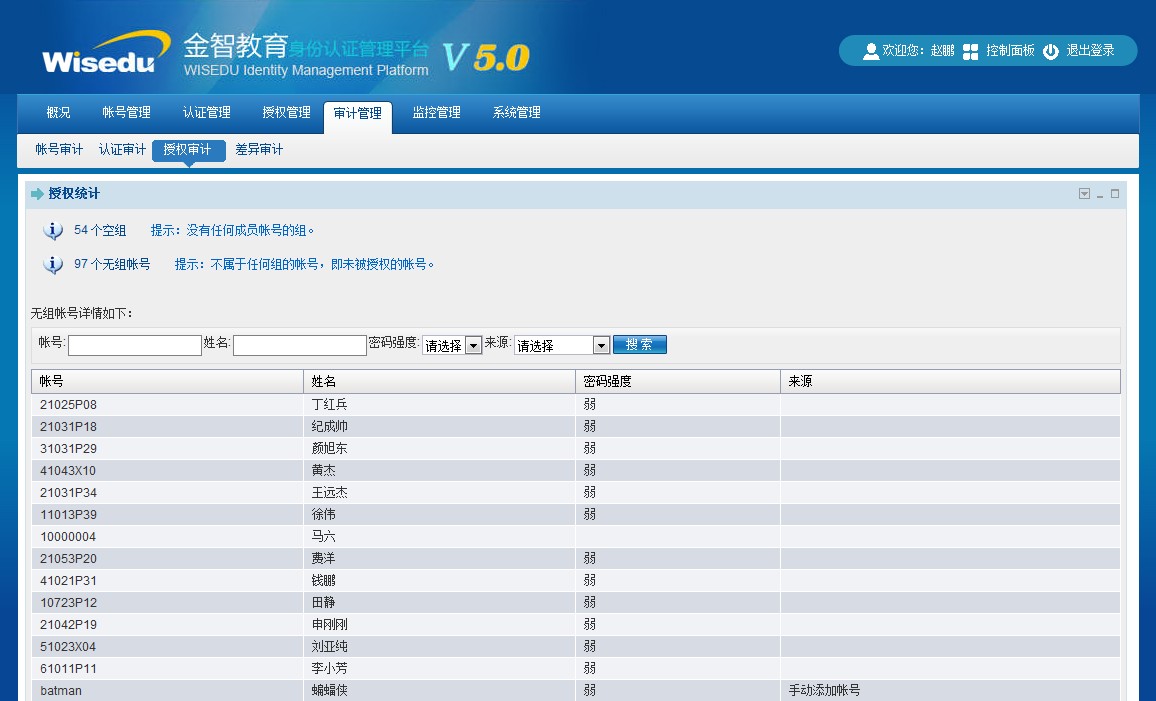This screenshot has height=701, width=1156.
Task: Click the 97个无组帐号 link
Action: (112, 265)
